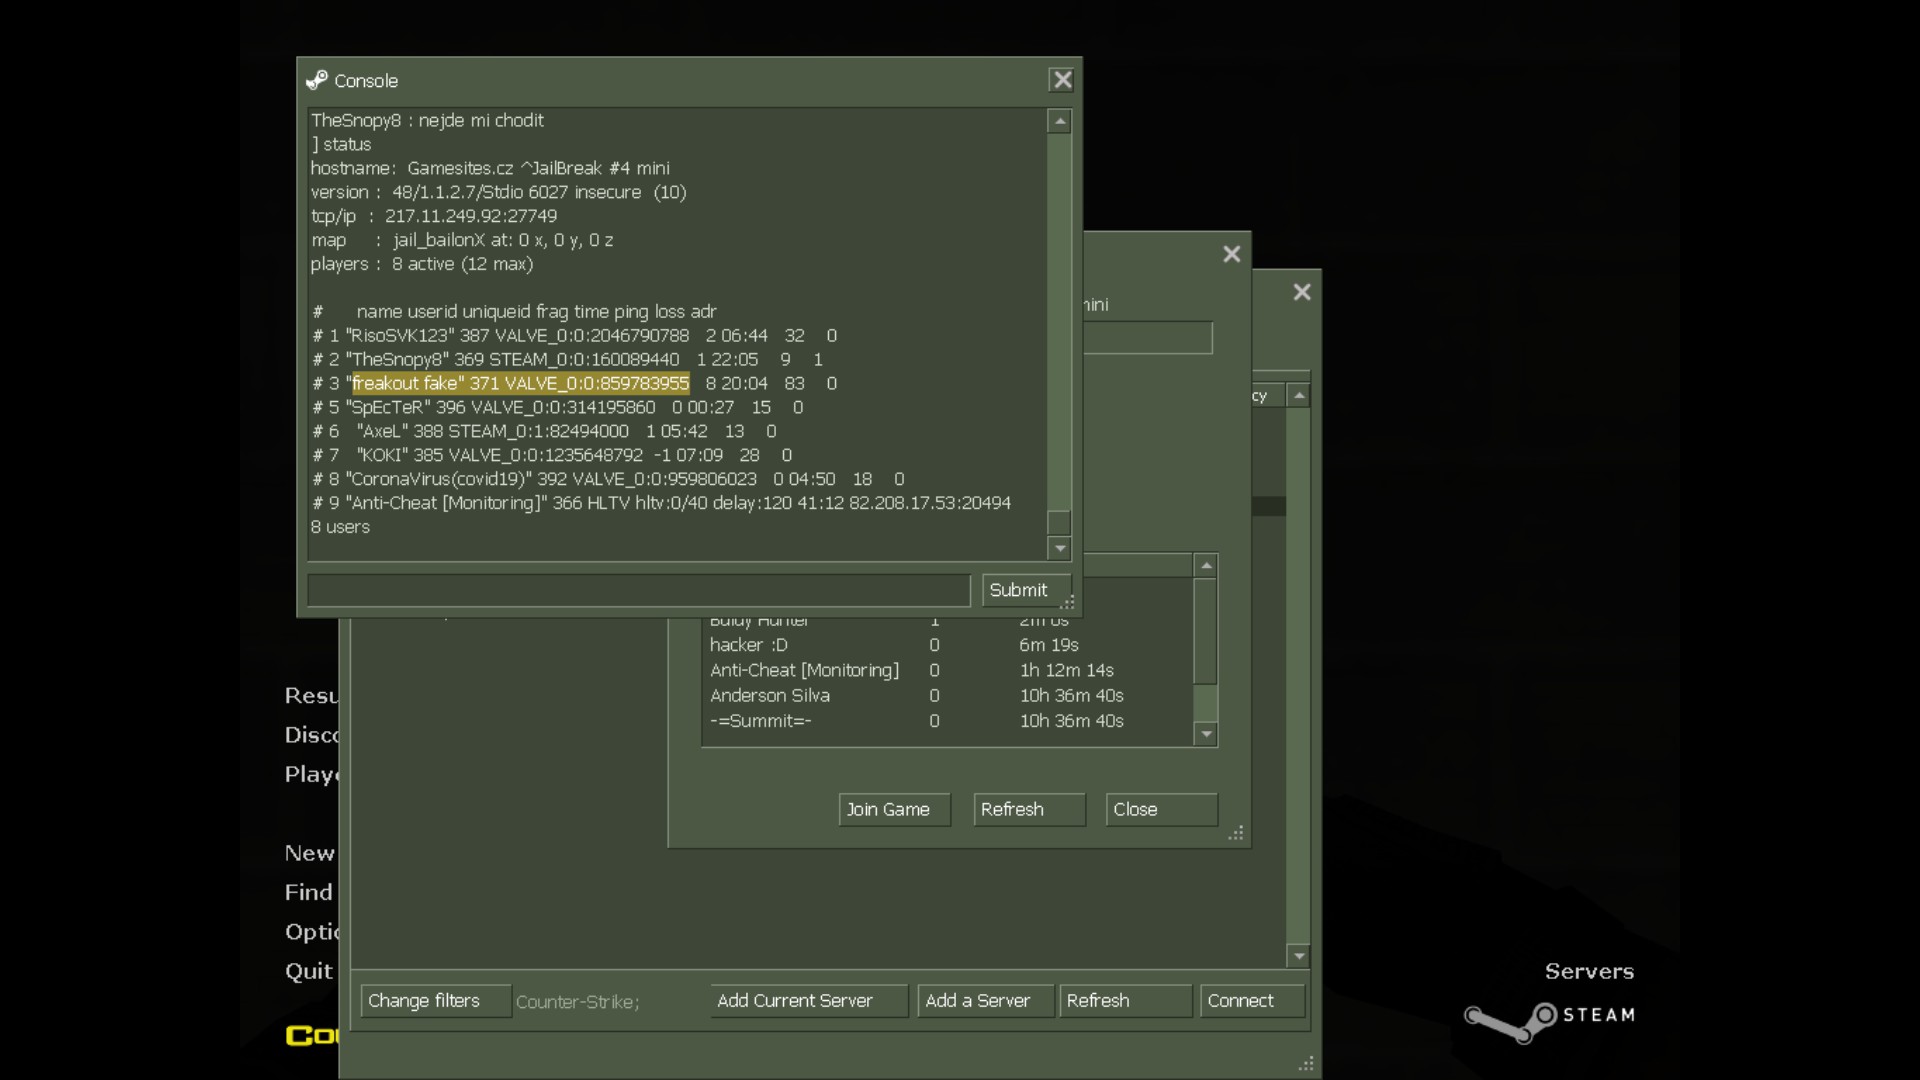The image size is (1920, 1080).
Task: Click the Find main menu item
Action: click(308, 892)
